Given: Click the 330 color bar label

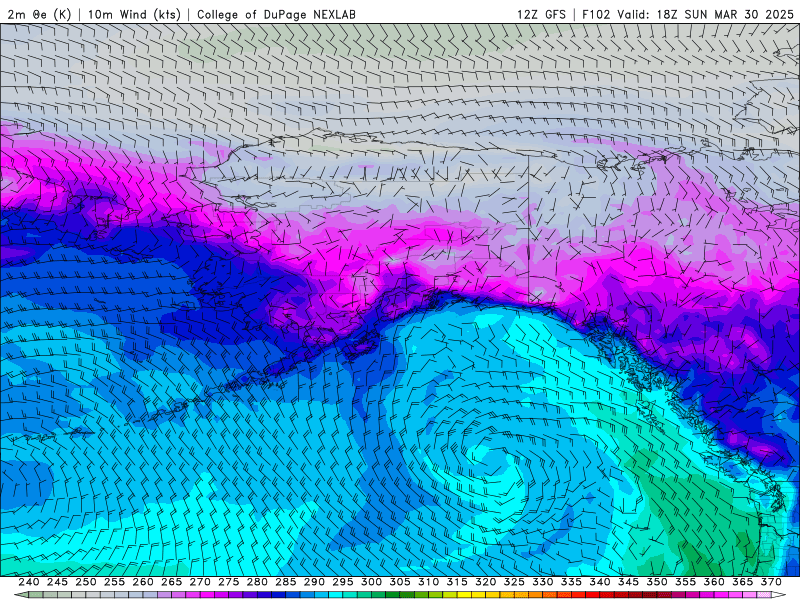Looking at the screenshot, I should 543,582.
